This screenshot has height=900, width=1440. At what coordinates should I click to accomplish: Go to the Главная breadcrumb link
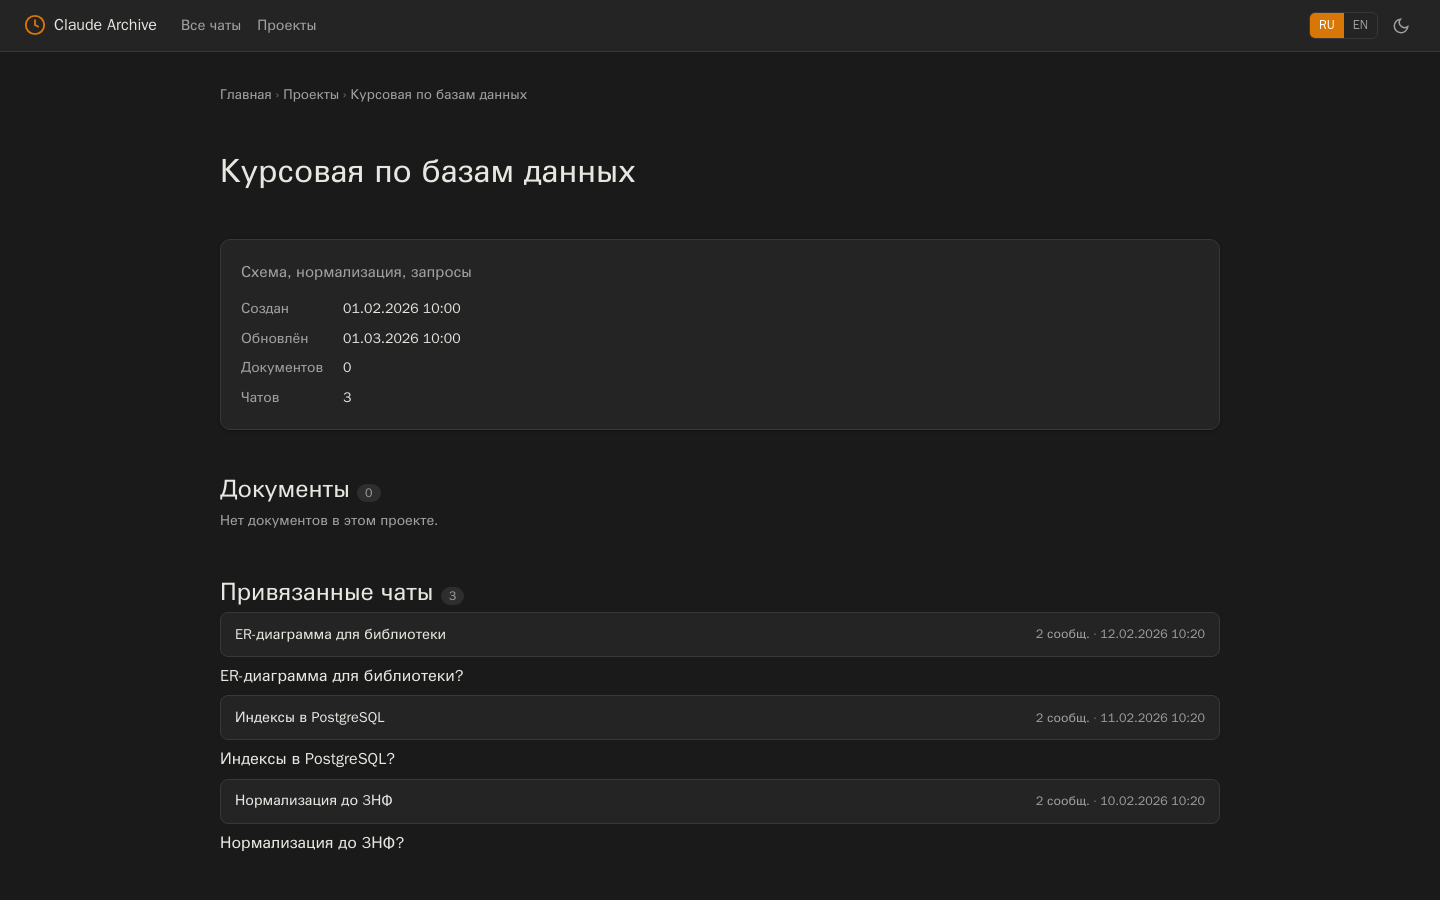pyautogui.click(x=246, y=94)
